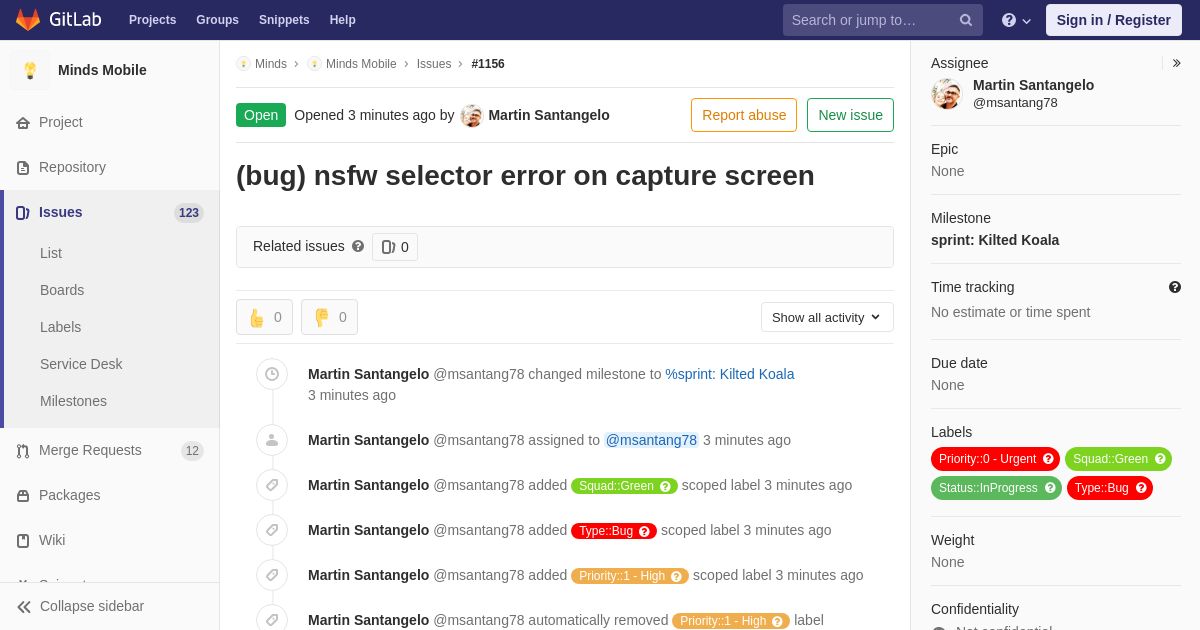Viewport: 1200px width, 630px height.
Task: Click the highlighted @msantang78 mention link
Action: (x=651, y=440)
